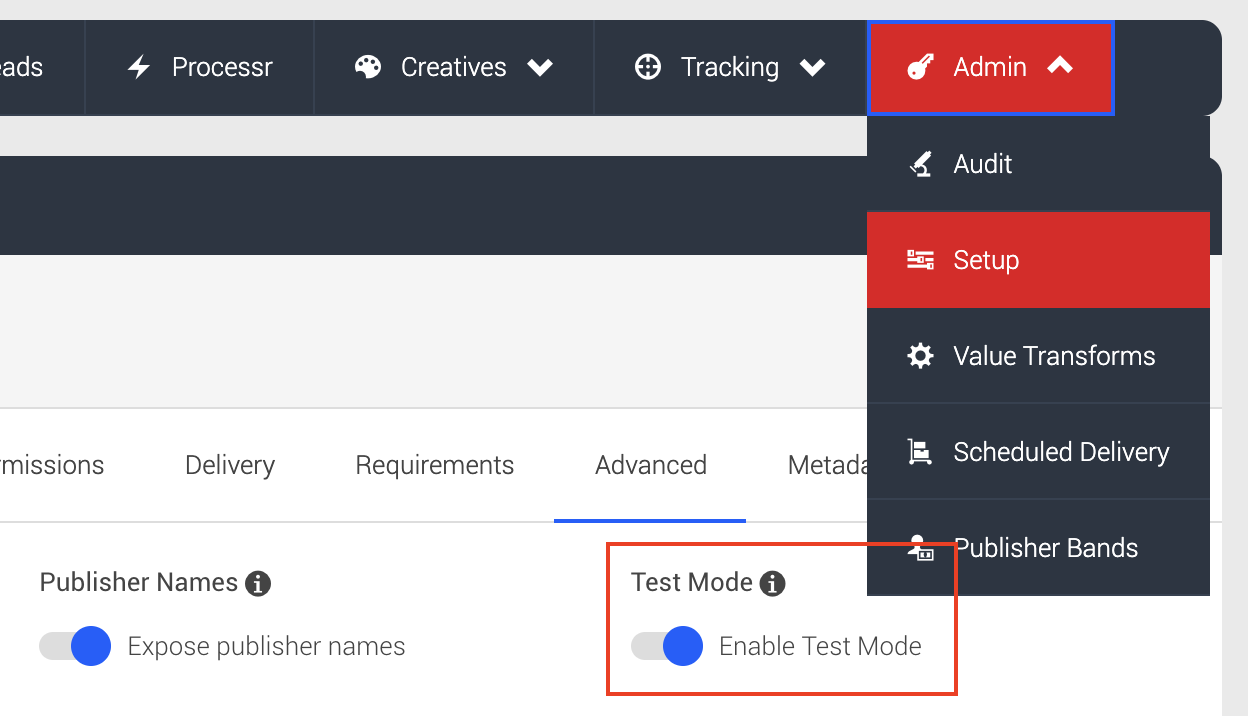Click the Scheduled Delivery cart icon
The width and height of the screenshot is (1248, 716).
[920, 452]
